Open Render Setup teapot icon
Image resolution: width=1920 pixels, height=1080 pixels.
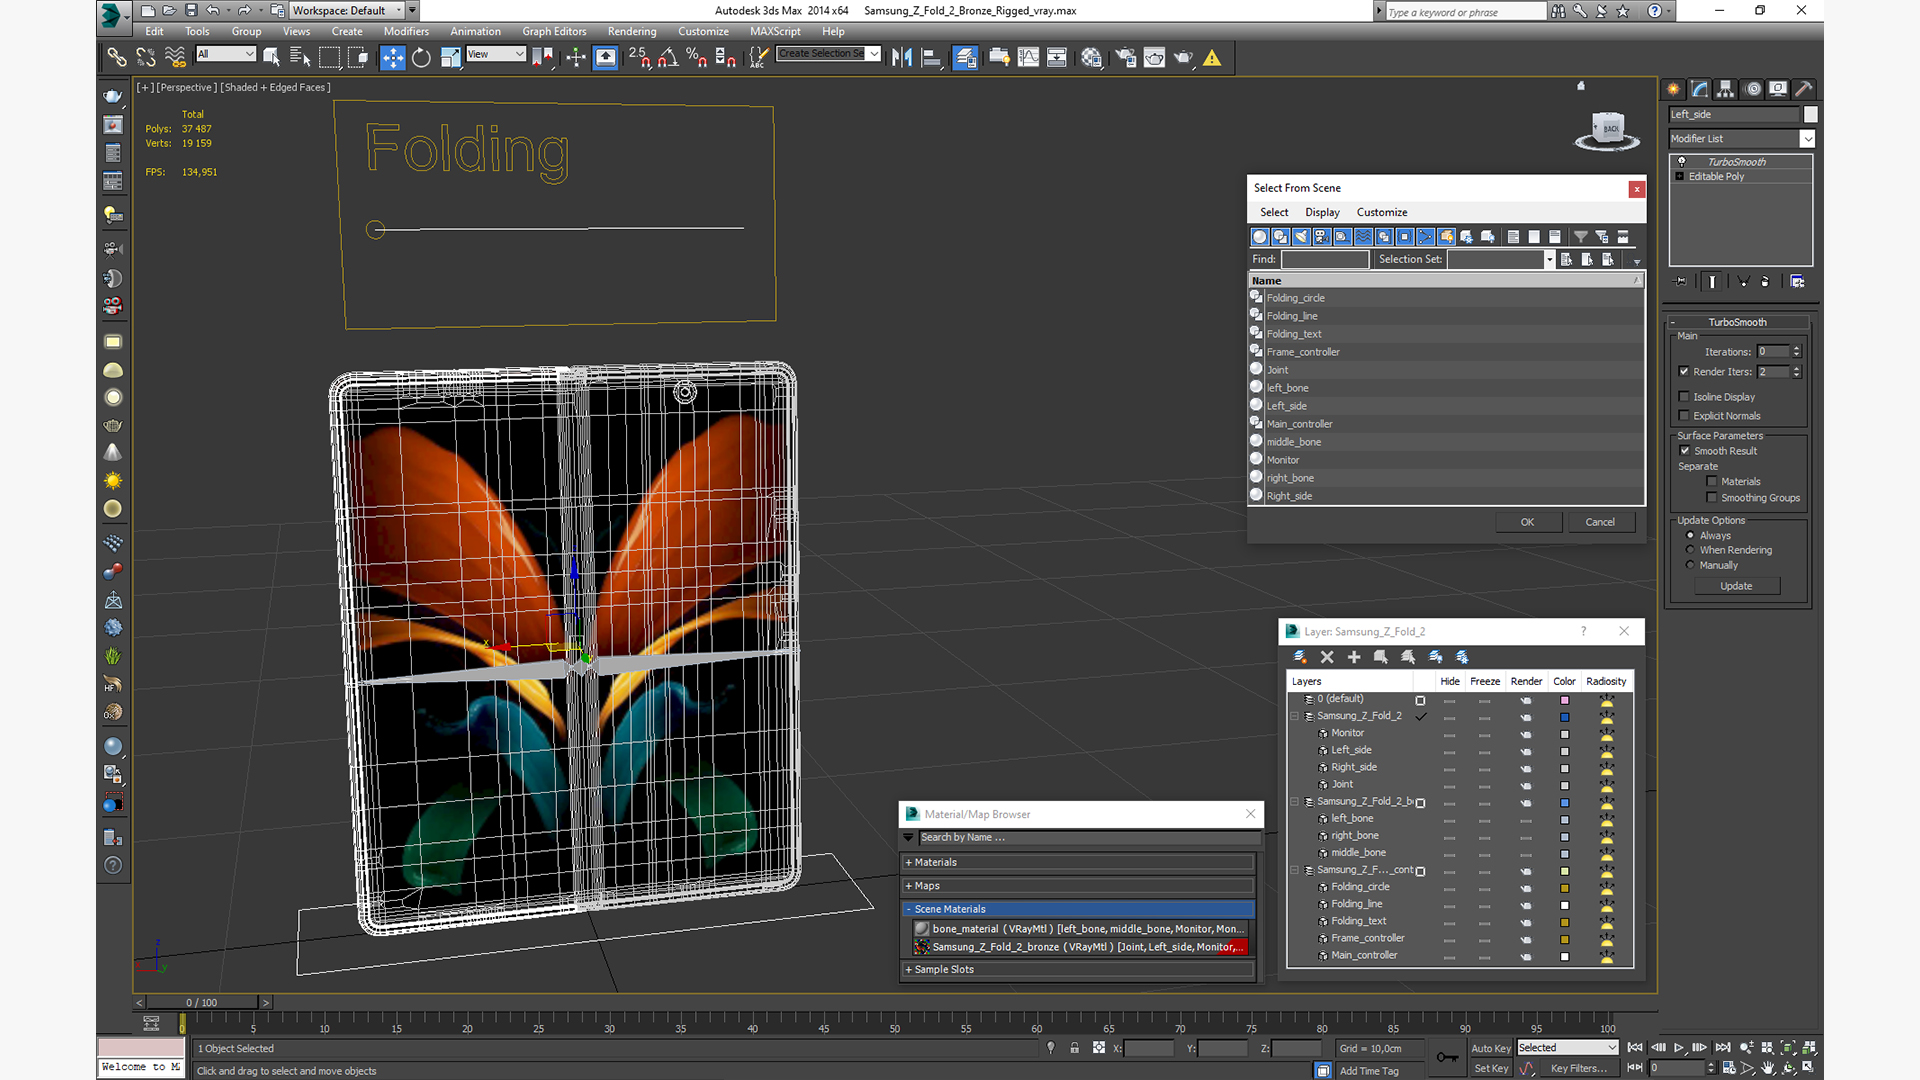coord(1126,58)
